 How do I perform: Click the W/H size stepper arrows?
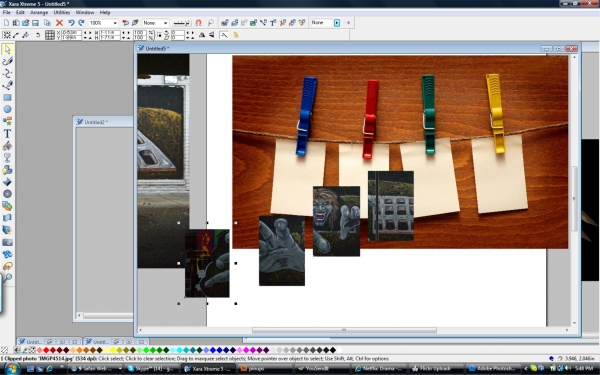126,35
